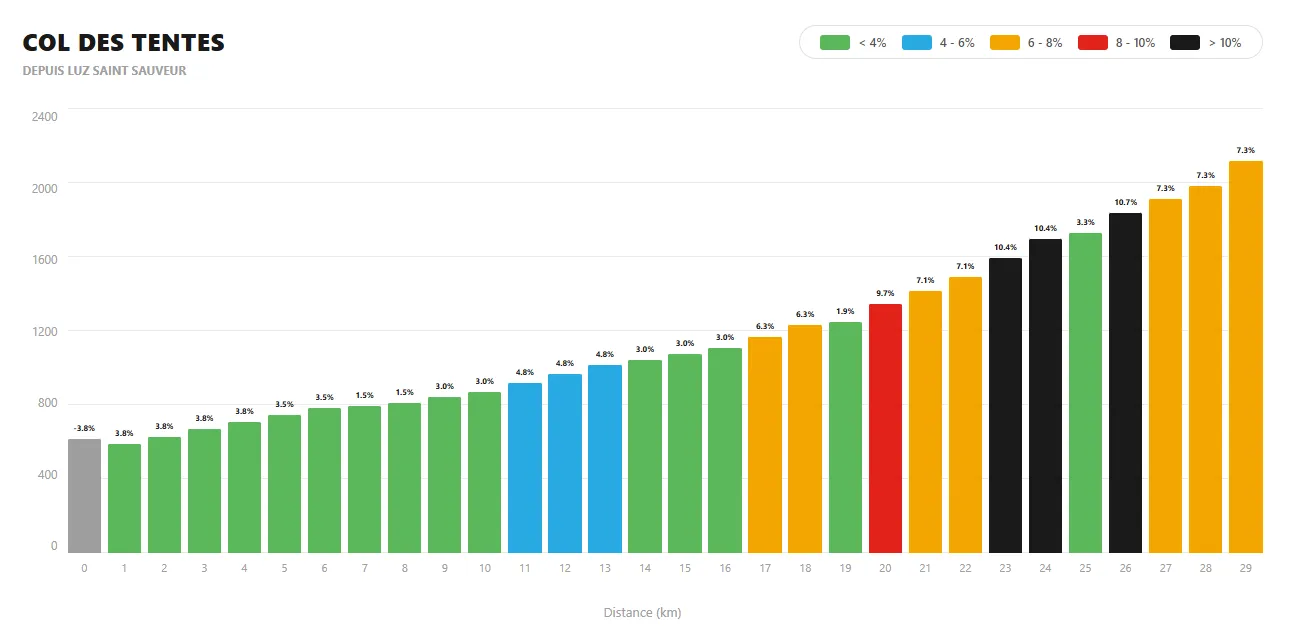Screen dimensions: 1290x644
Task: Click the '< 4%' legend label
Action: click(872, 43)
